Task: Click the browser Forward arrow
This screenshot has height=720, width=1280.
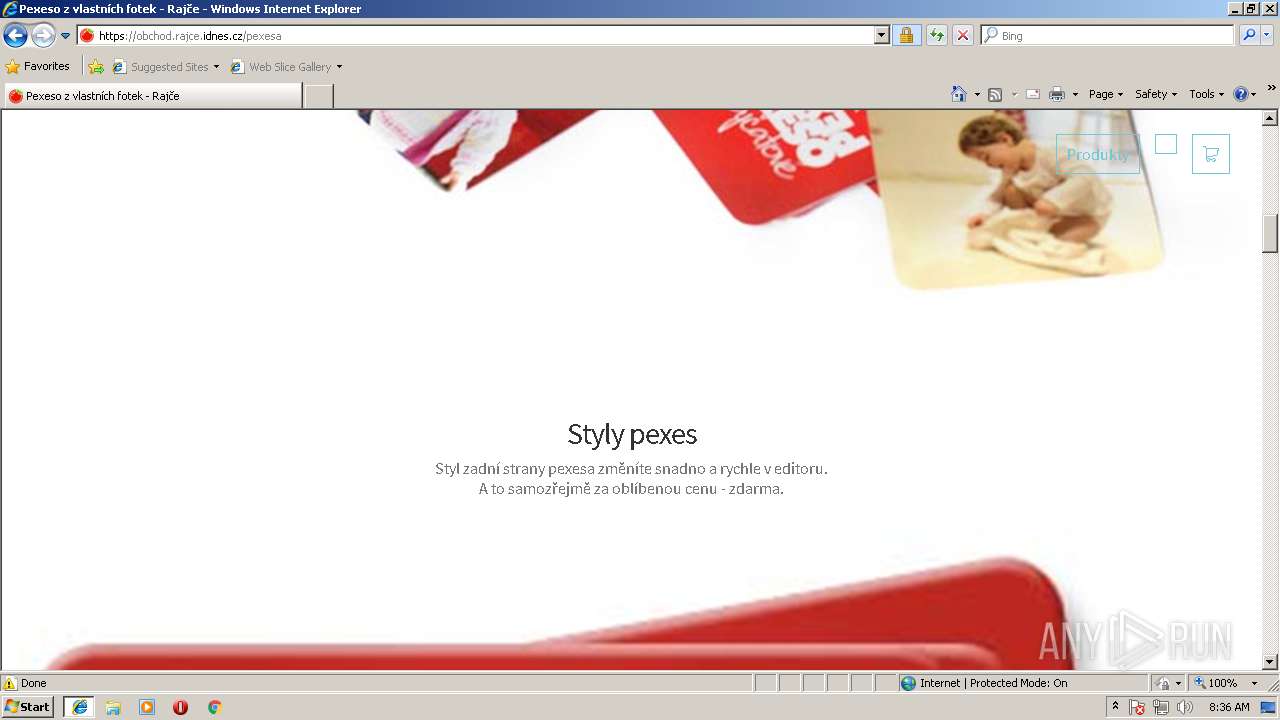Action: (43, 36)
